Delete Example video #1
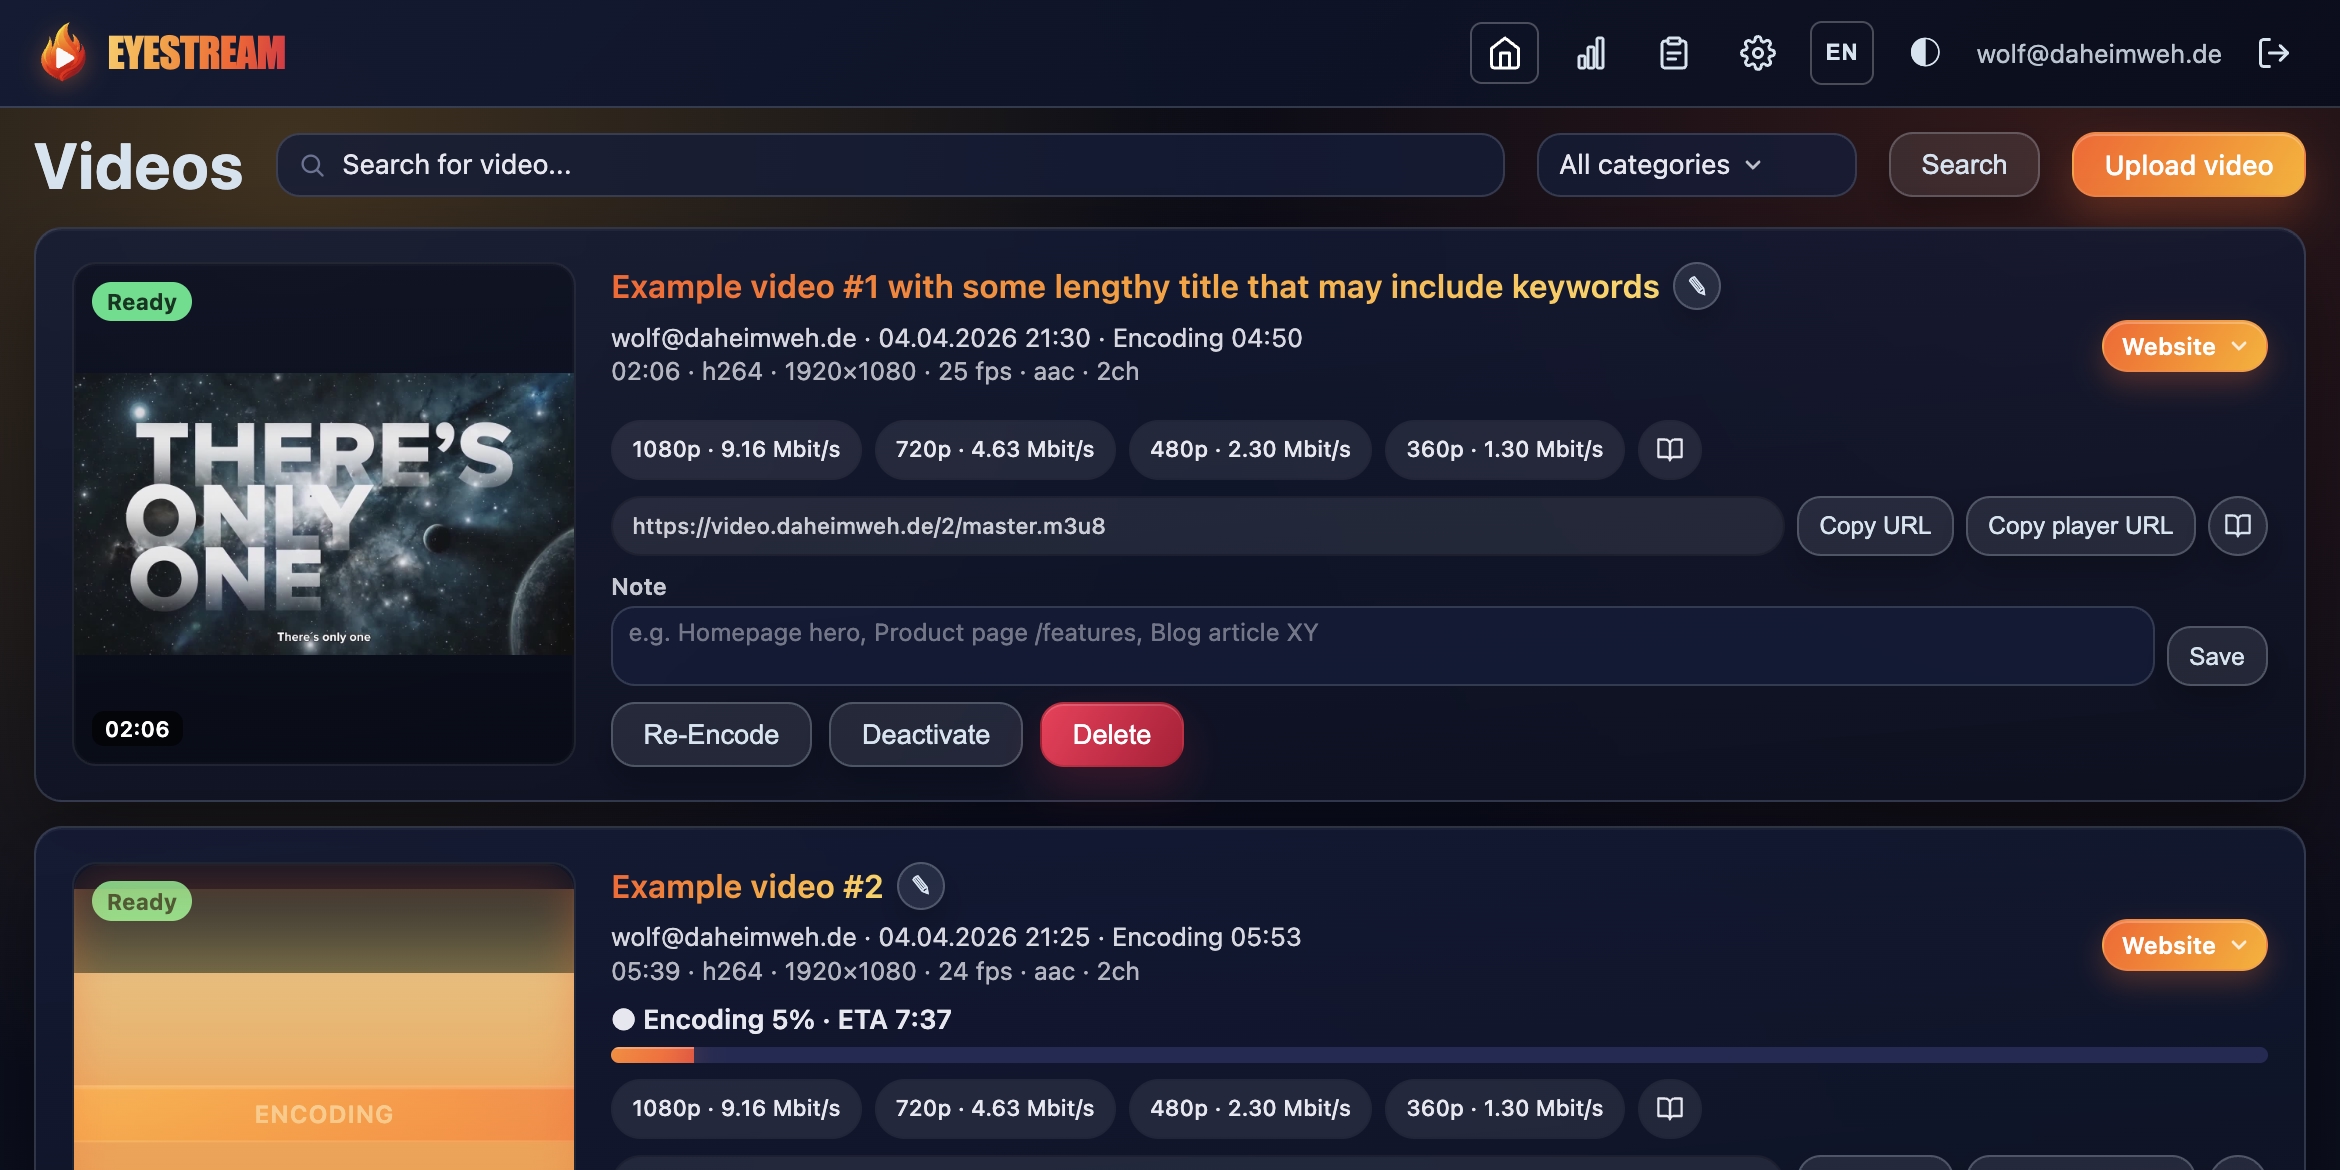 (x=1111, y=734)
